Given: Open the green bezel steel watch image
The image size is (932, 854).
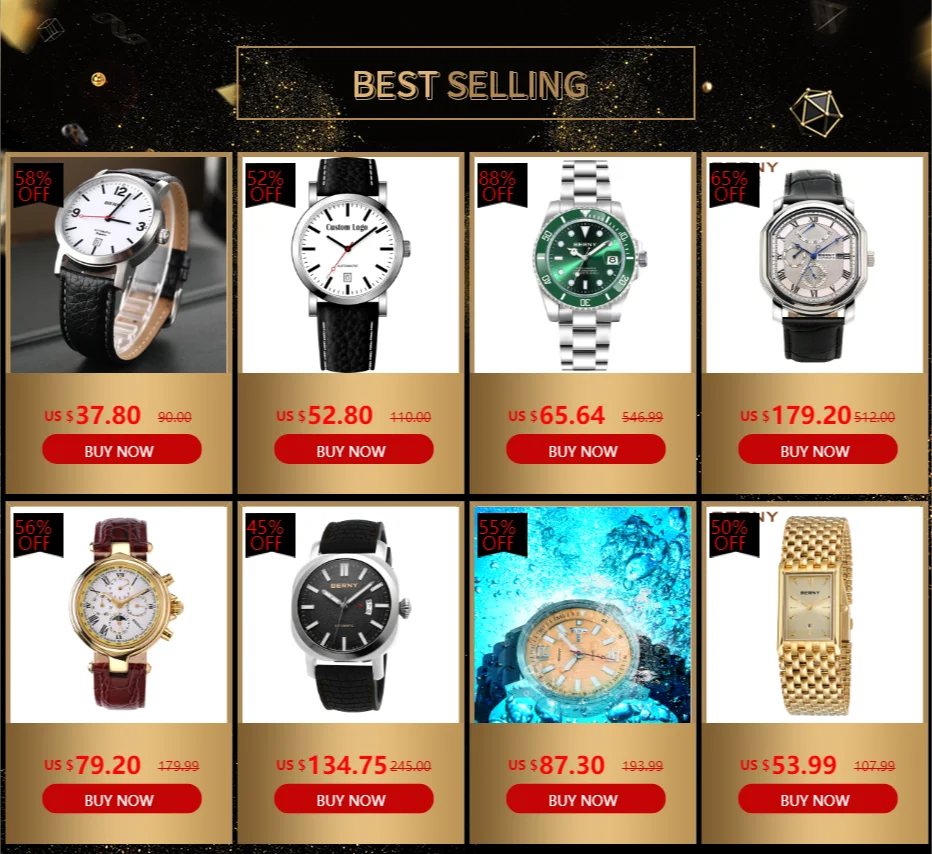Looking at the screenshot, I should (582, 265).
